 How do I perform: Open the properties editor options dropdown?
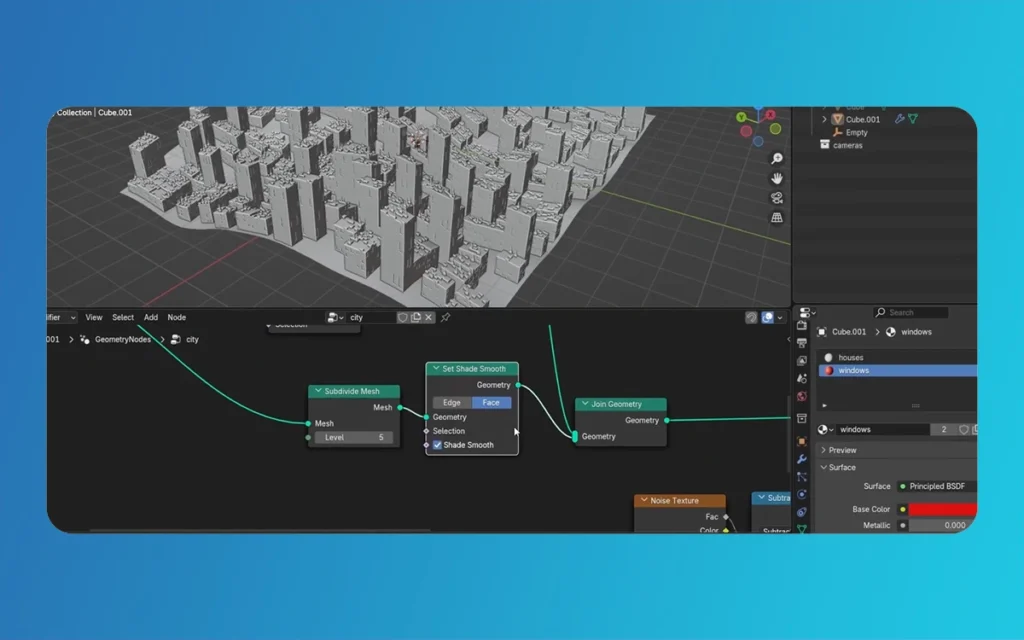[x=807, y=313]
